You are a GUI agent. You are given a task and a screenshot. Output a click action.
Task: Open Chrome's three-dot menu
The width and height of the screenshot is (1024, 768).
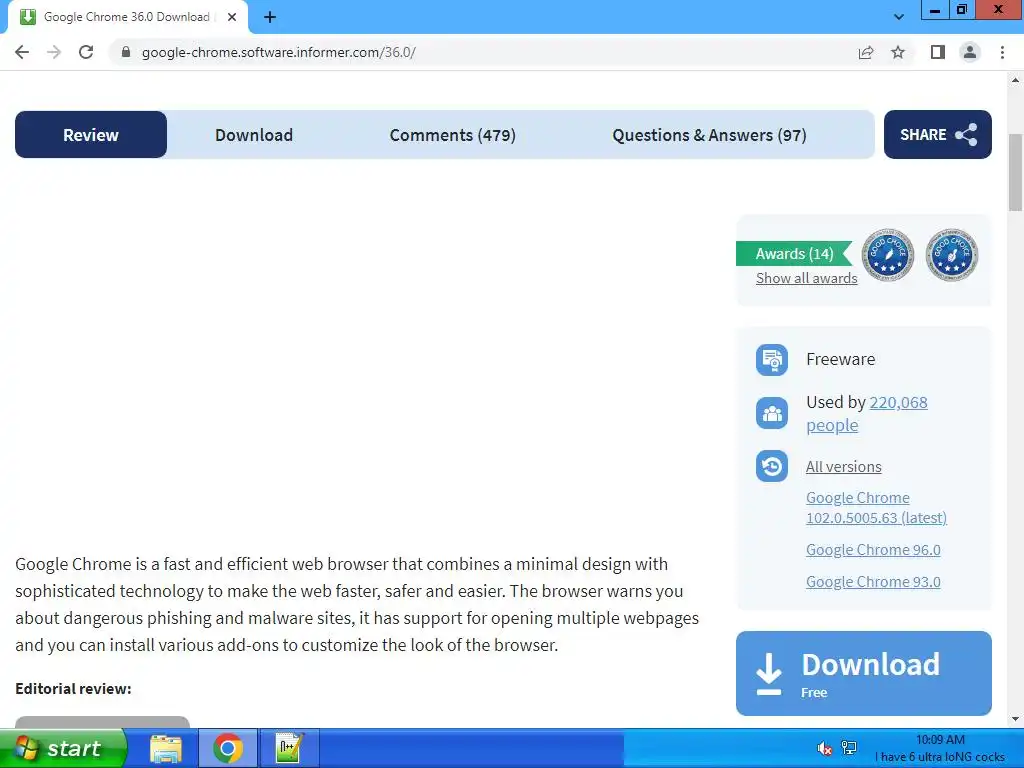[x=1002, y=52]
